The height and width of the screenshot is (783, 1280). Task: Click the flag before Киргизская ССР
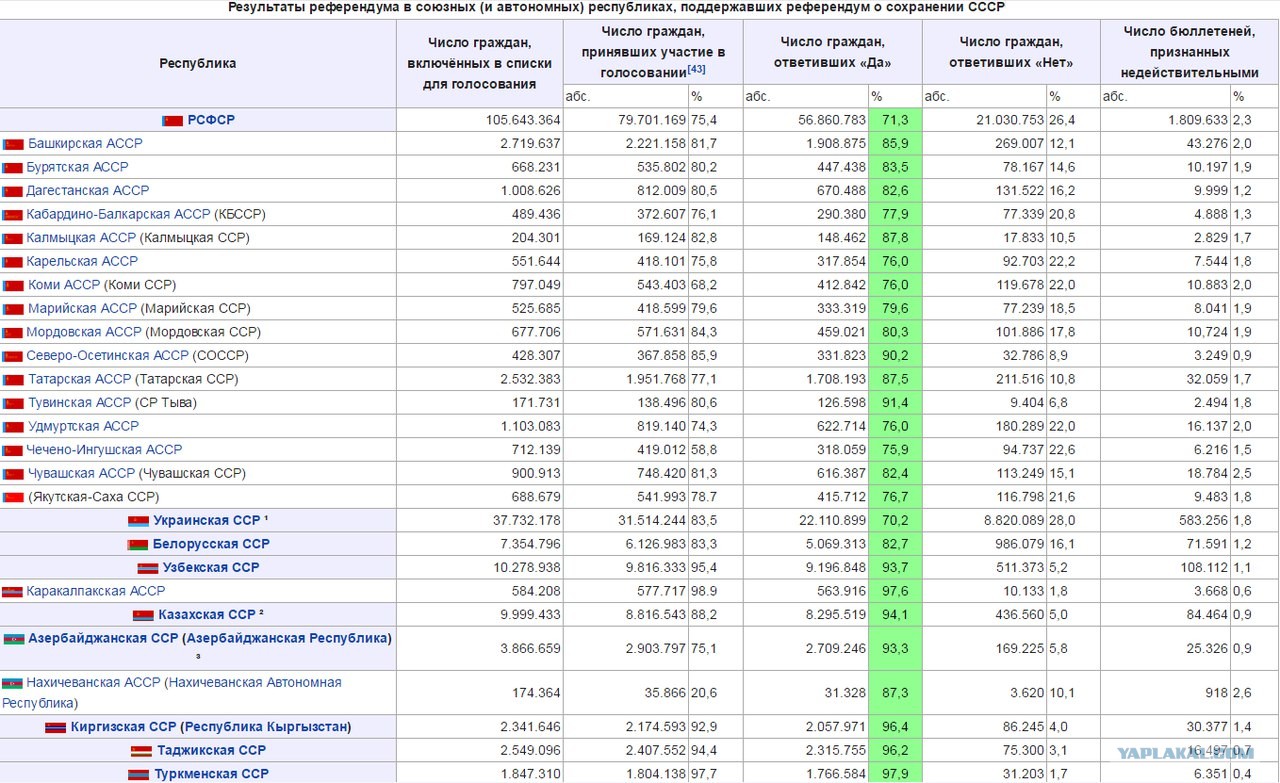pos(55,727)
